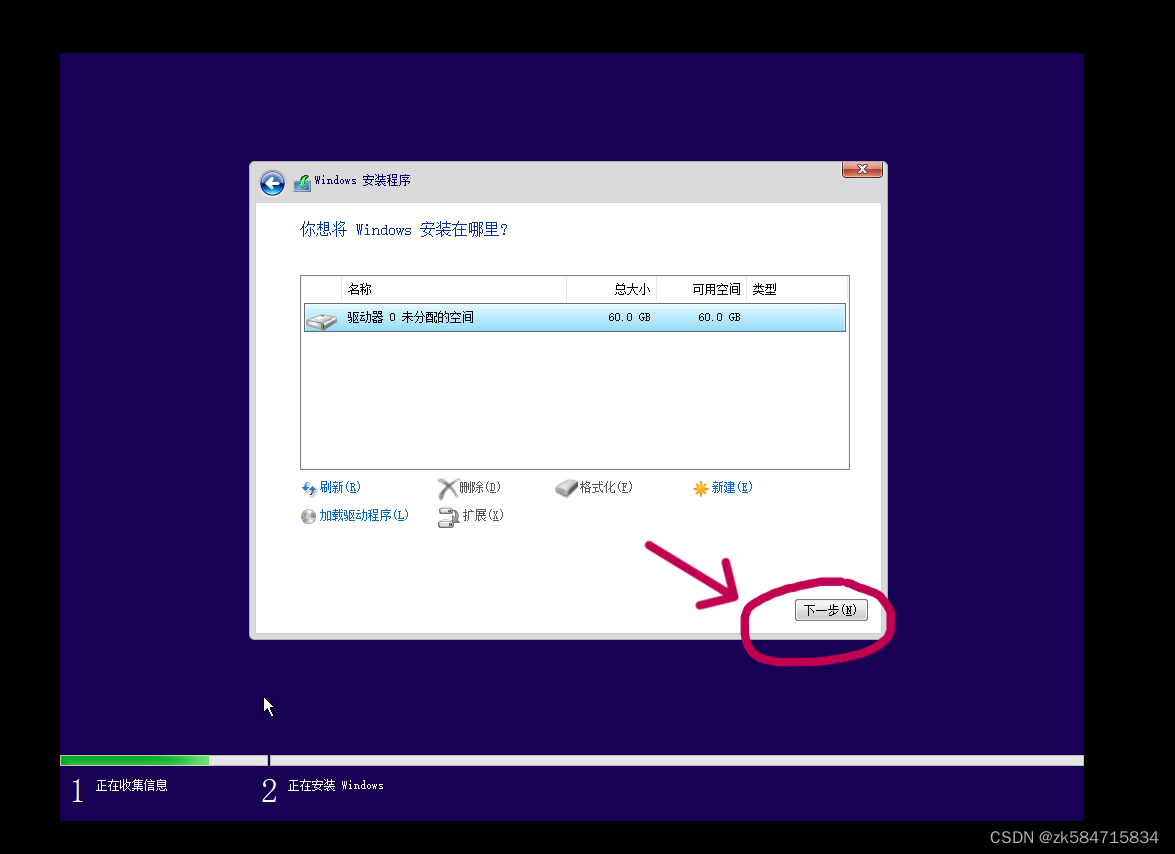Click the 可用空间 column header

click(701, 289)
